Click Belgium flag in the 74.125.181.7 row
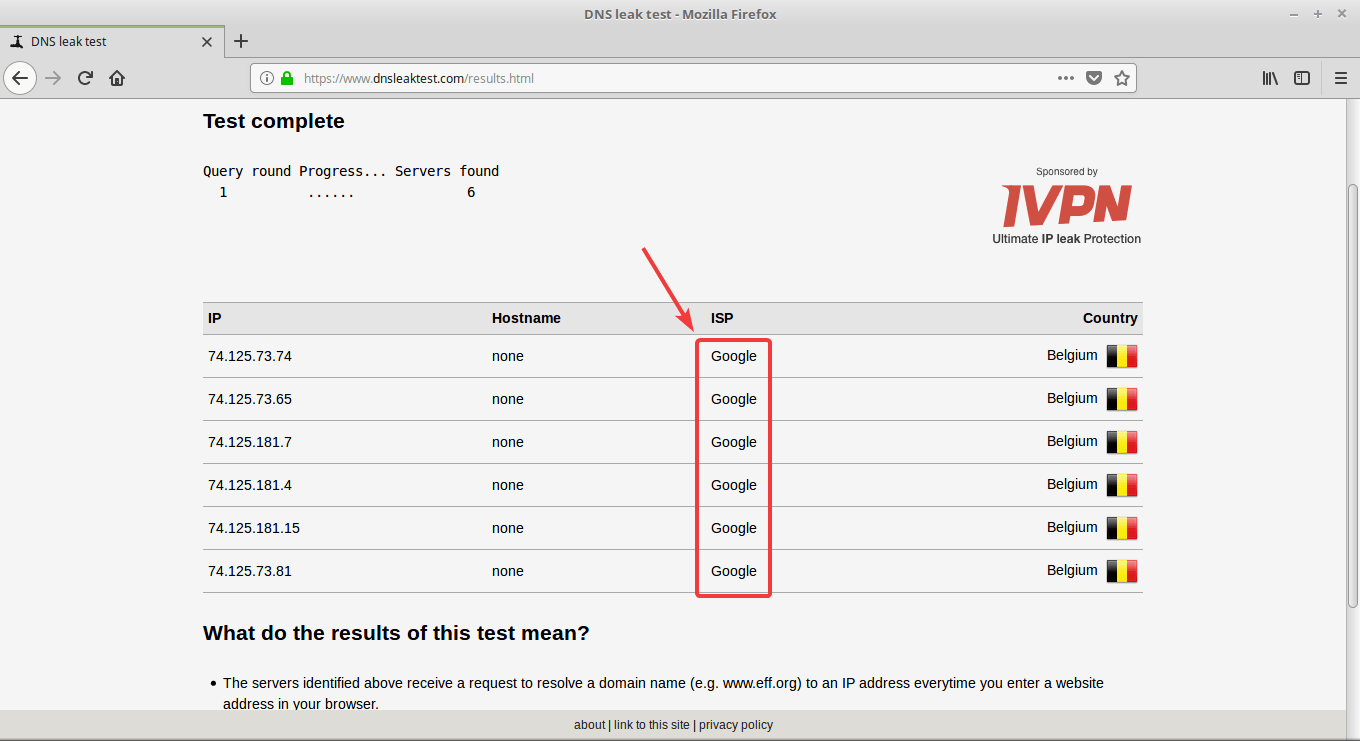Viewport: 1360px width, 741px height. (1122, 442)
